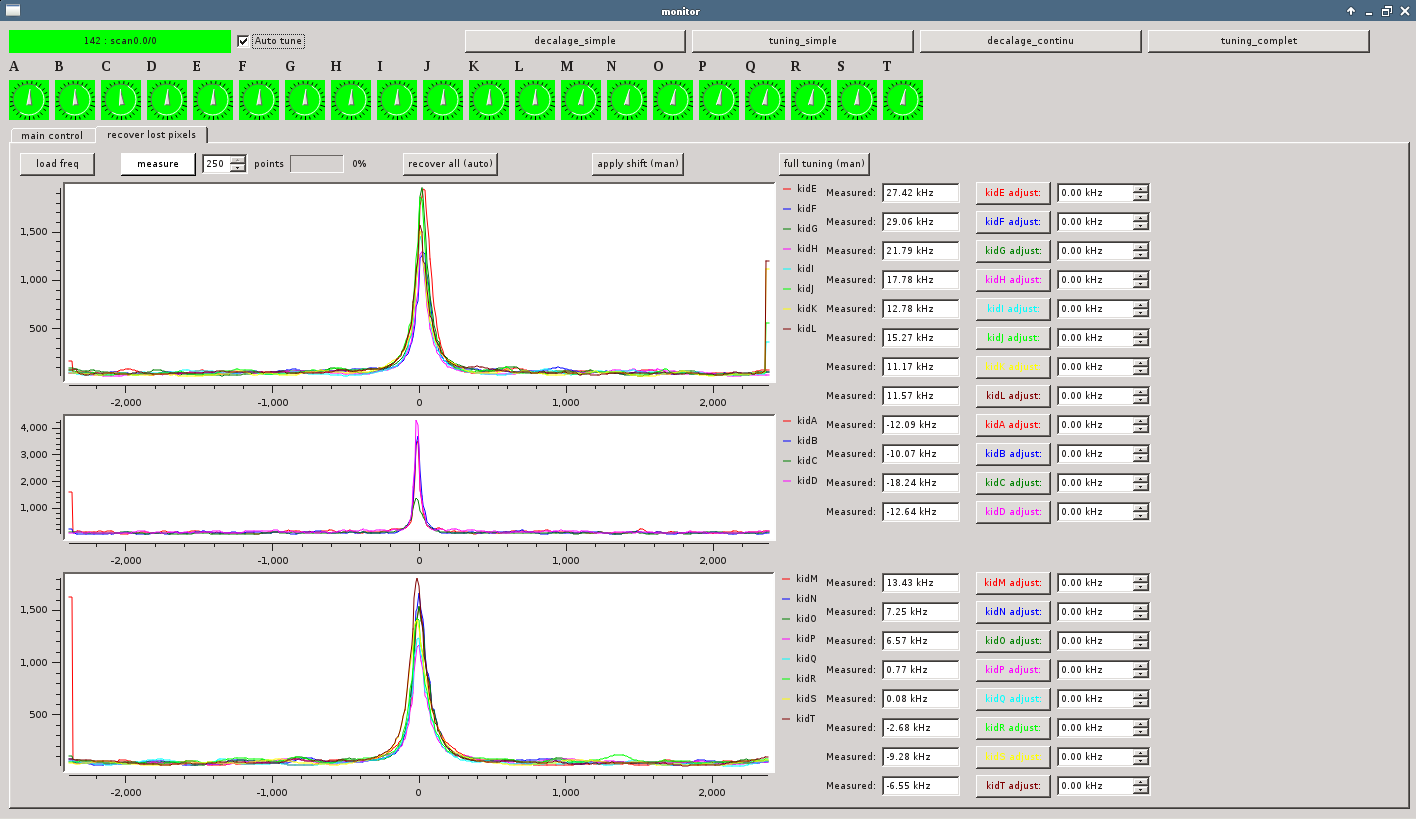Open the dial indicator under letter J

coord(443,100)
